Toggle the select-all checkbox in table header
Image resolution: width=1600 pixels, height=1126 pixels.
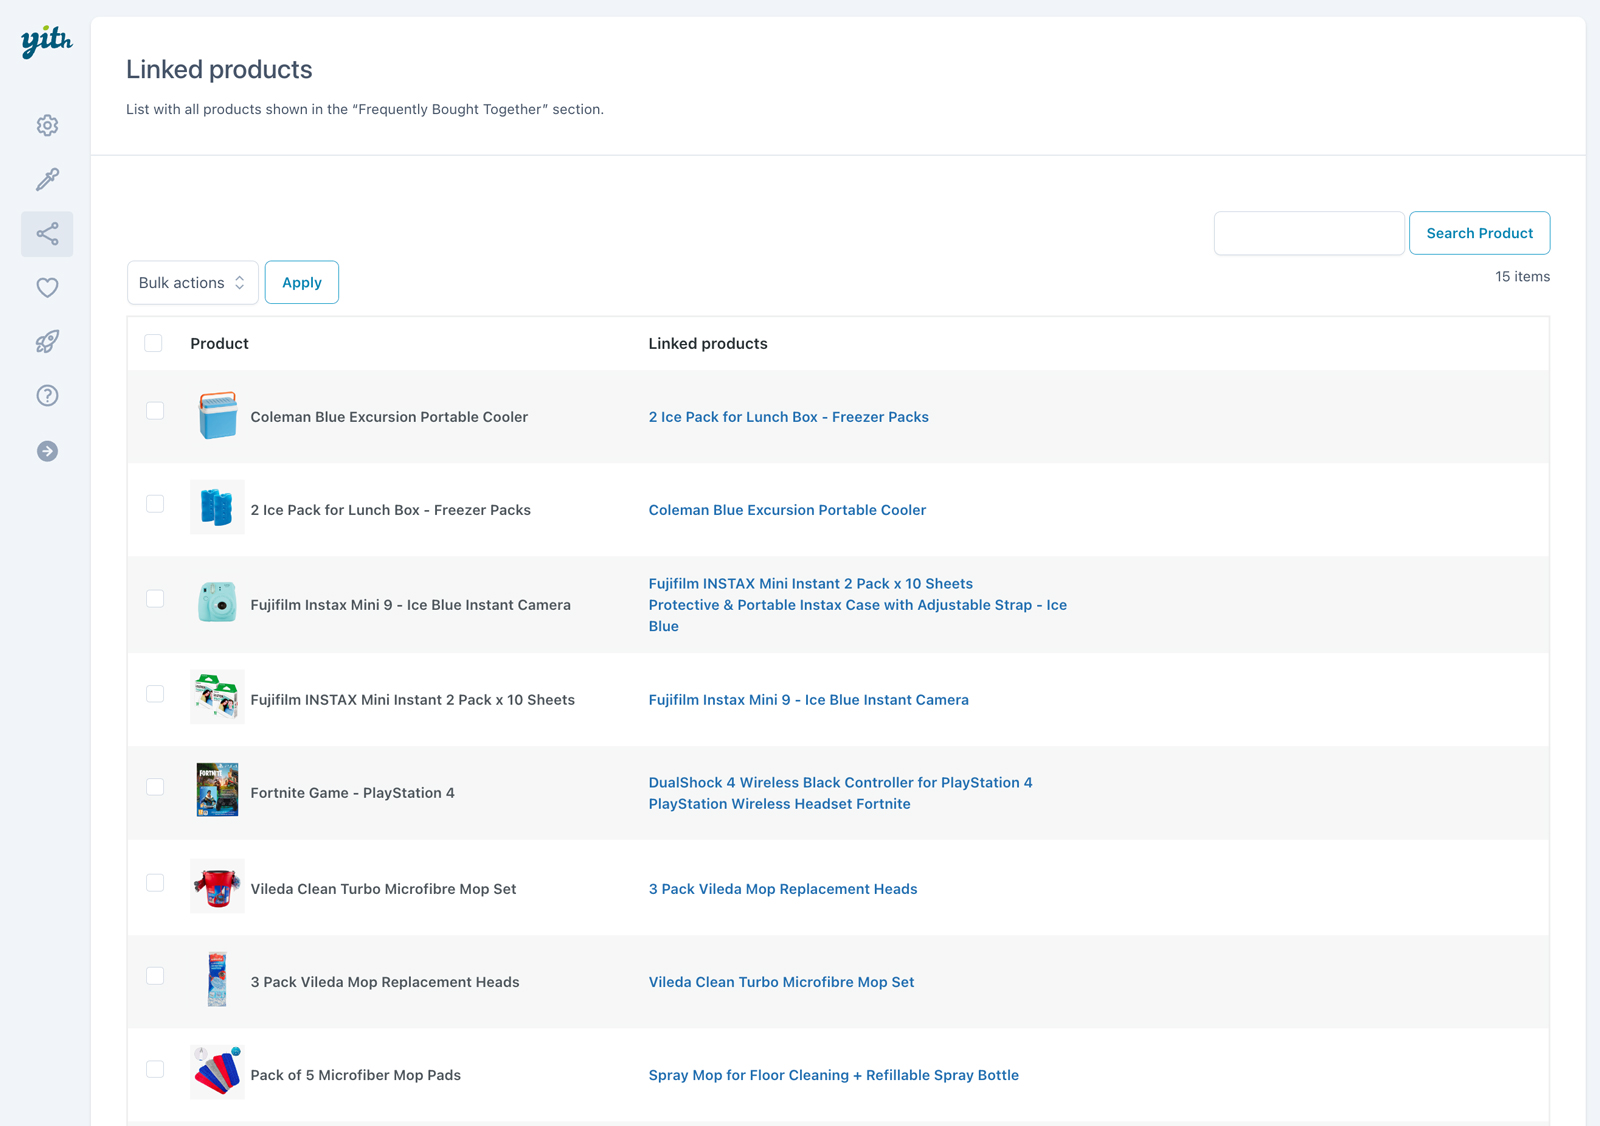154,343
